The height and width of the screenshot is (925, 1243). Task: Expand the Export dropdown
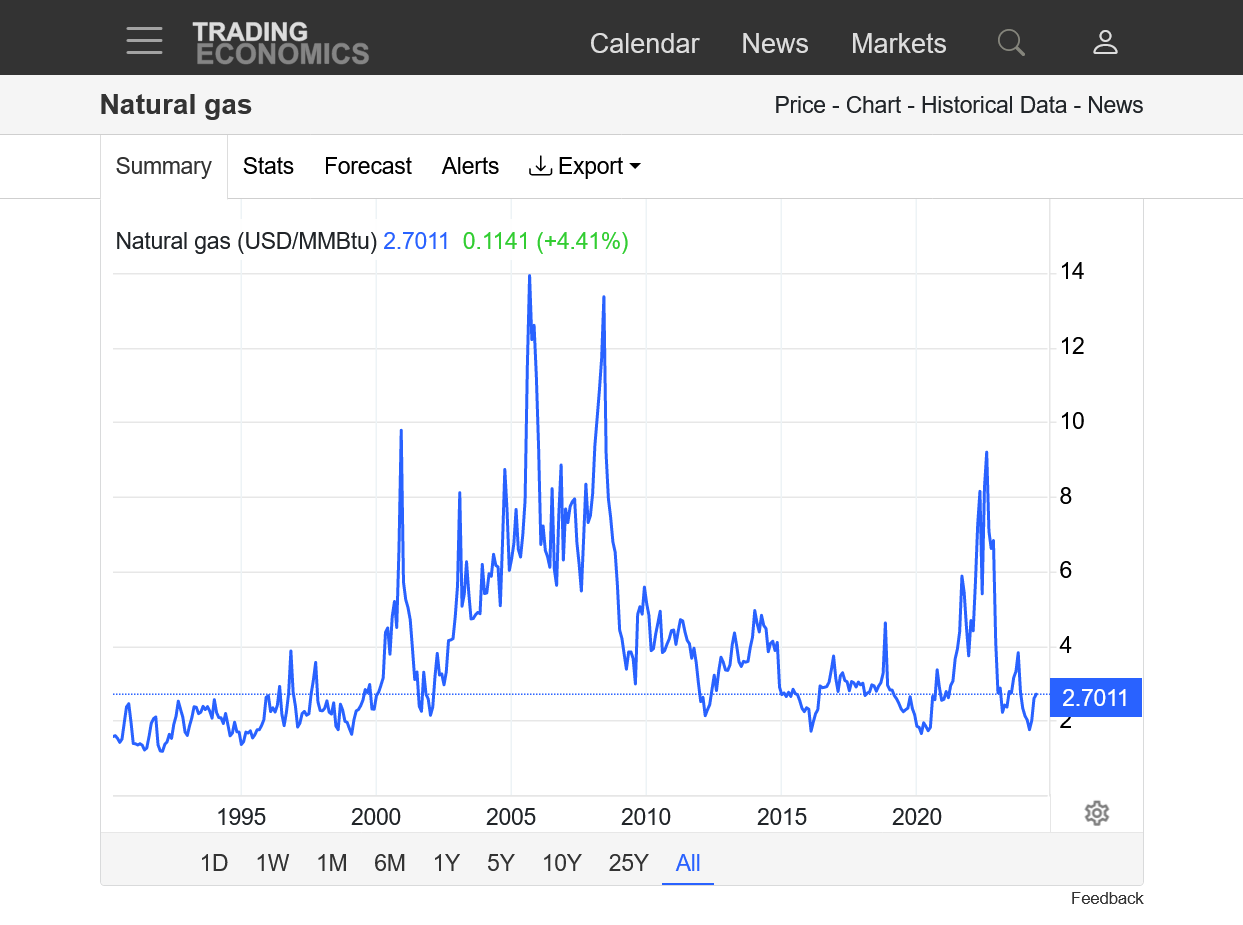click(x=585, y=166)
